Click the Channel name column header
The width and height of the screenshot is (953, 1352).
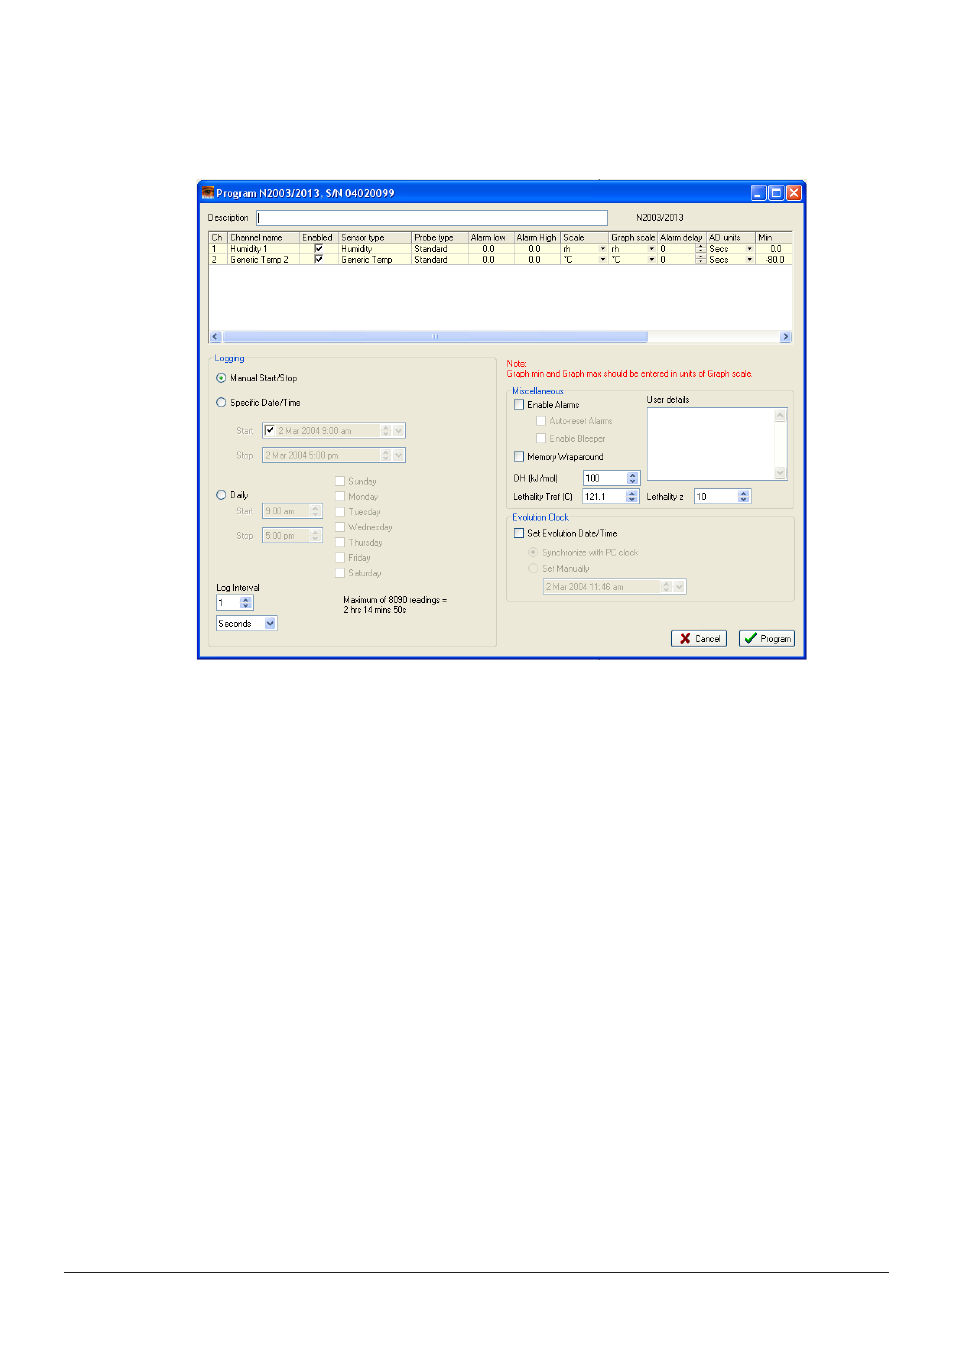264,238
